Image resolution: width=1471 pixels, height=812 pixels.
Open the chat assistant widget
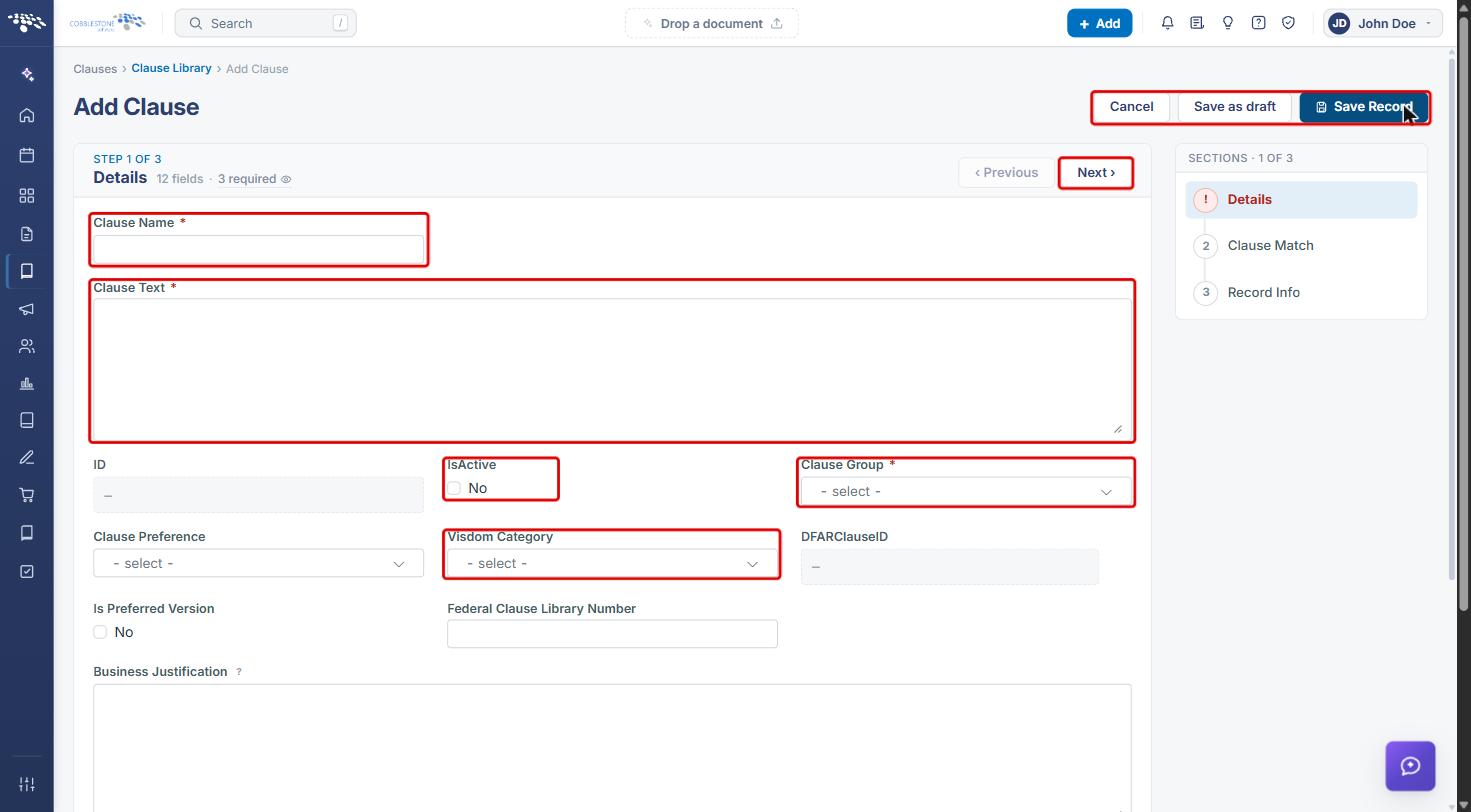click(1410, 766)
